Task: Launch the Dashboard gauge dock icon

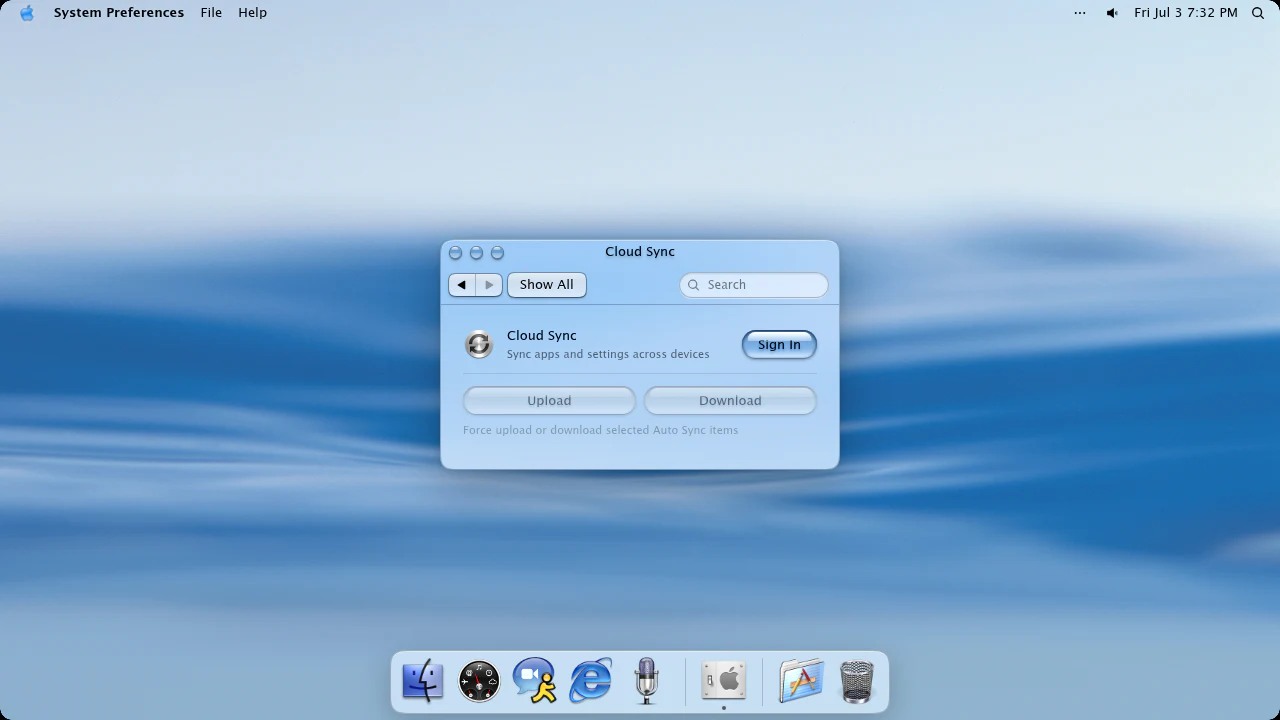Action: pyautogui.click(x=479, y=681)
